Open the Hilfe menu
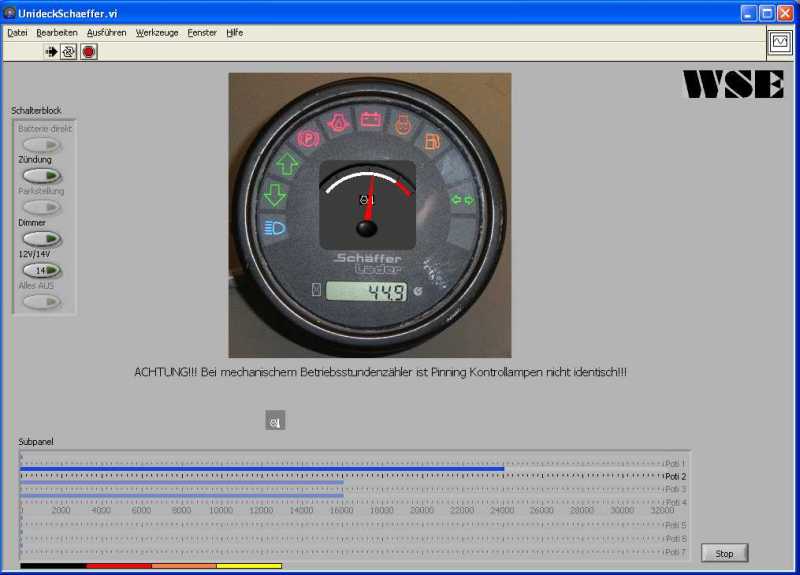This screenshot has height=575, width=800. 234,33
